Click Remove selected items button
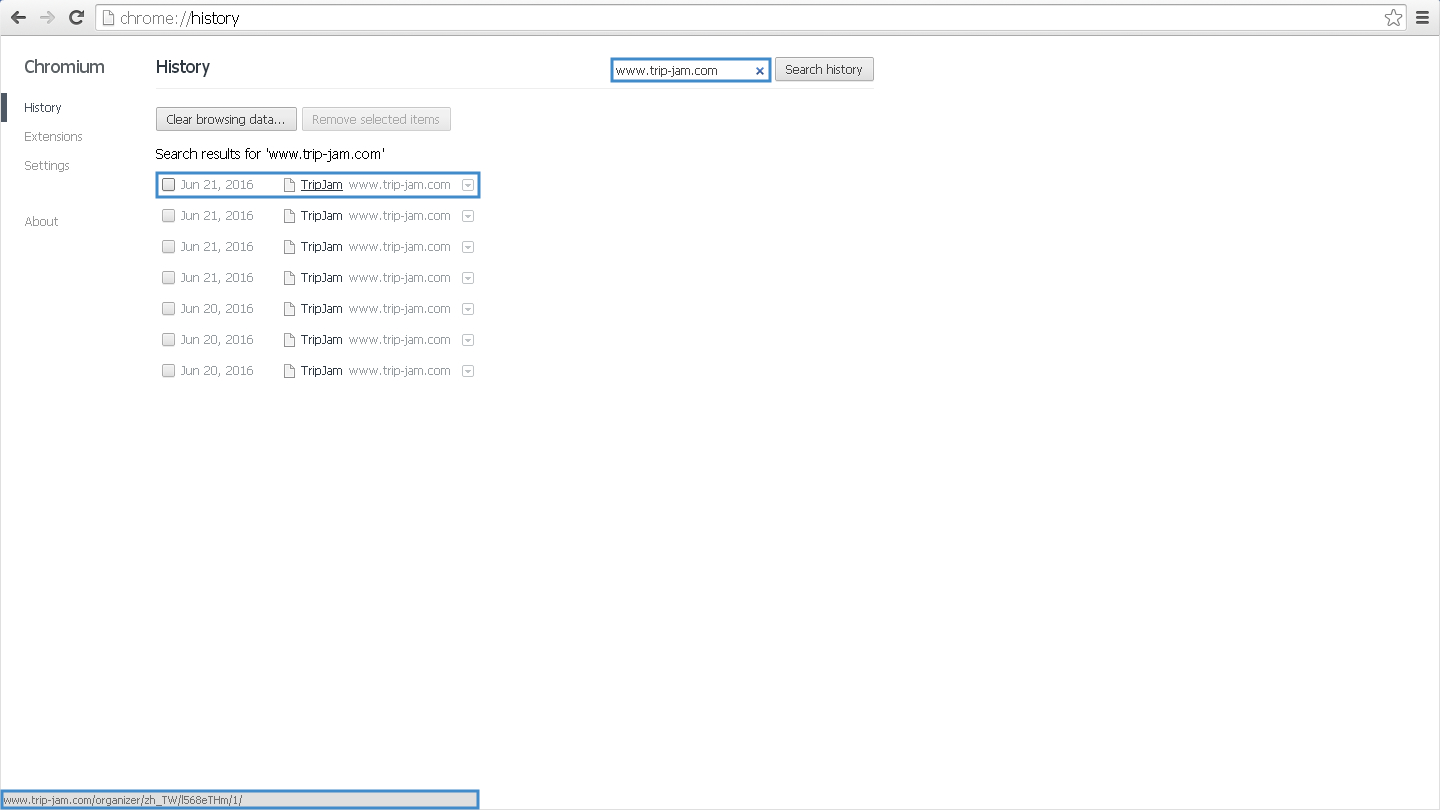Viewport: 1440px width, 810px height. click(x=376, y=119)
